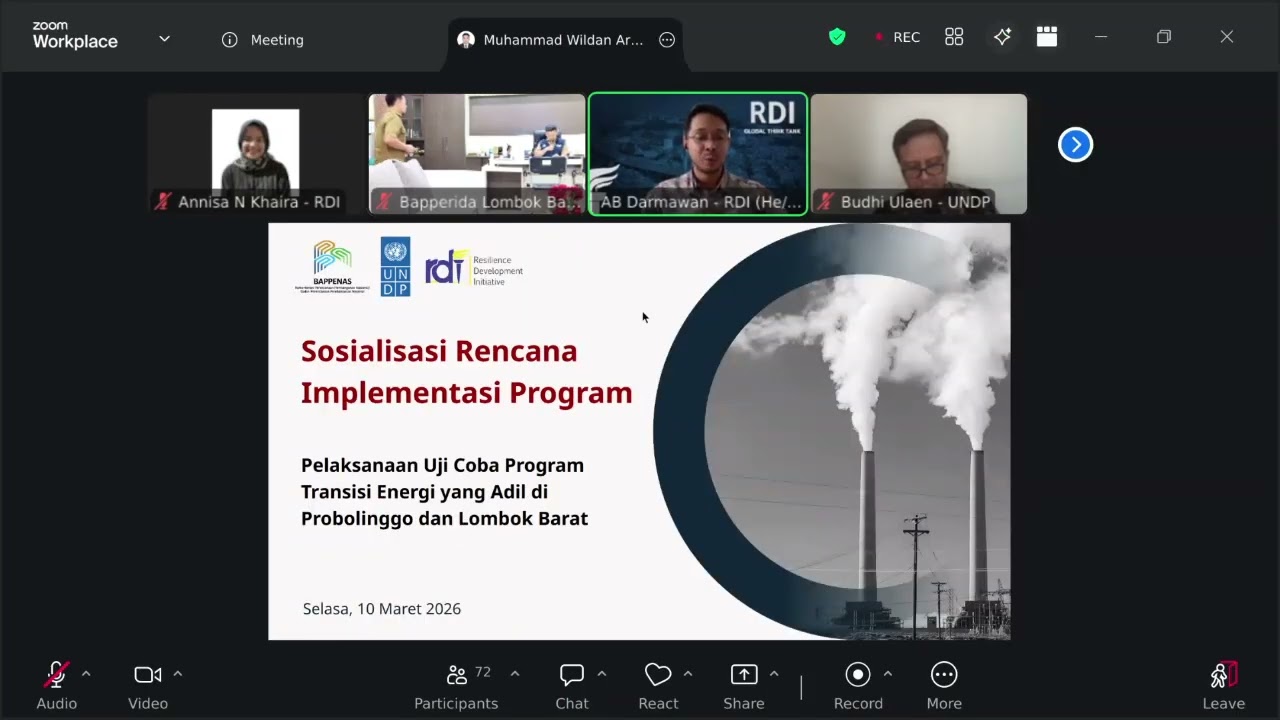Open video options caret next to Video
Screen dimensions: 1280x720
pyautogui.click(x=178, y=674)
